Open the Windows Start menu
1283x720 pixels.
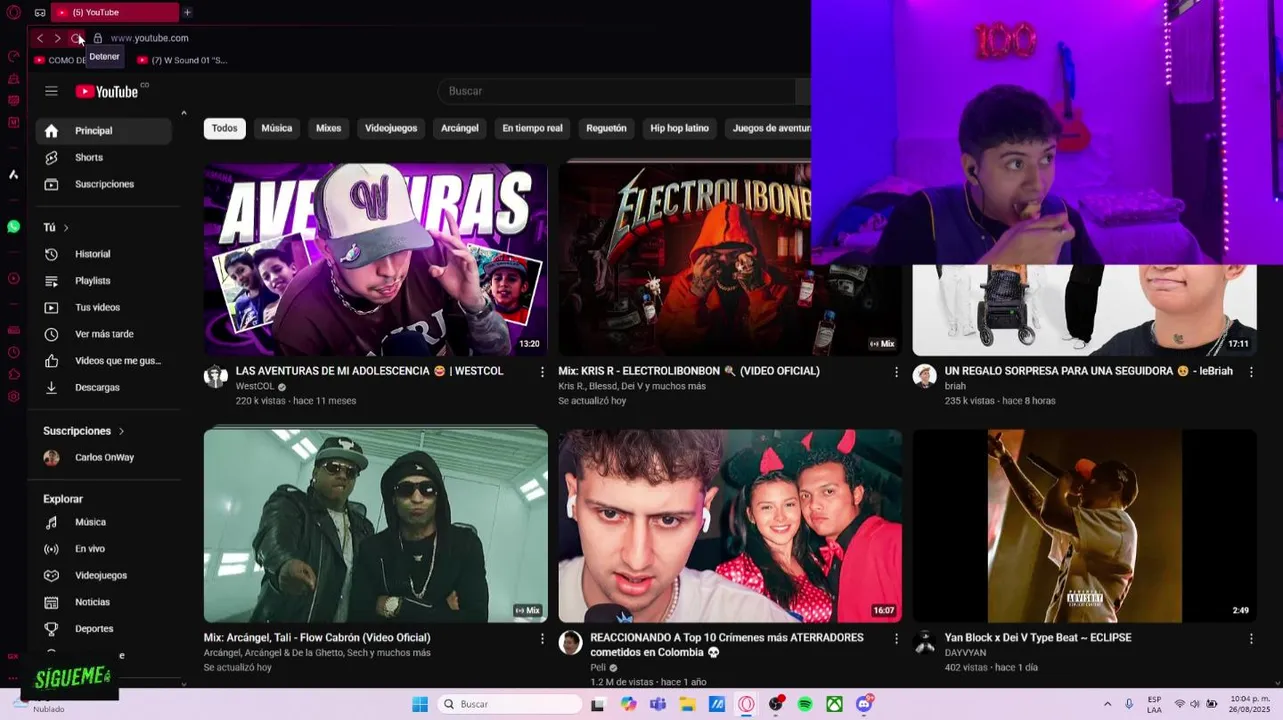coord(420,704)
